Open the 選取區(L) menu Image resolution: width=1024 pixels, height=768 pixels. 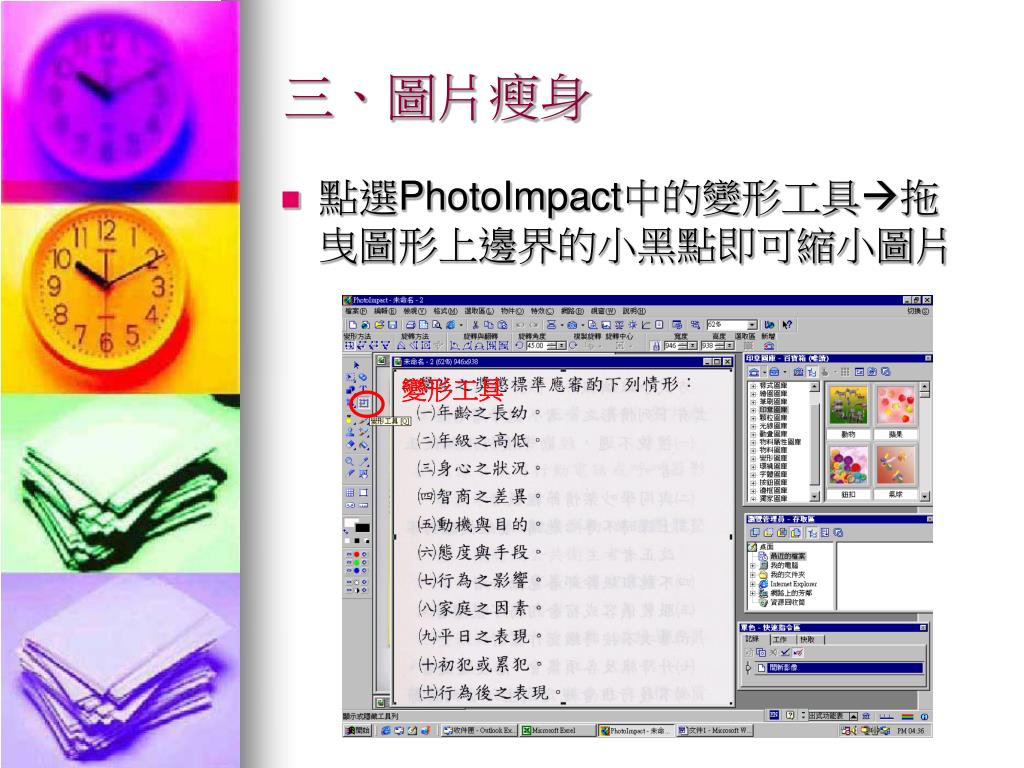coord(479,312)
